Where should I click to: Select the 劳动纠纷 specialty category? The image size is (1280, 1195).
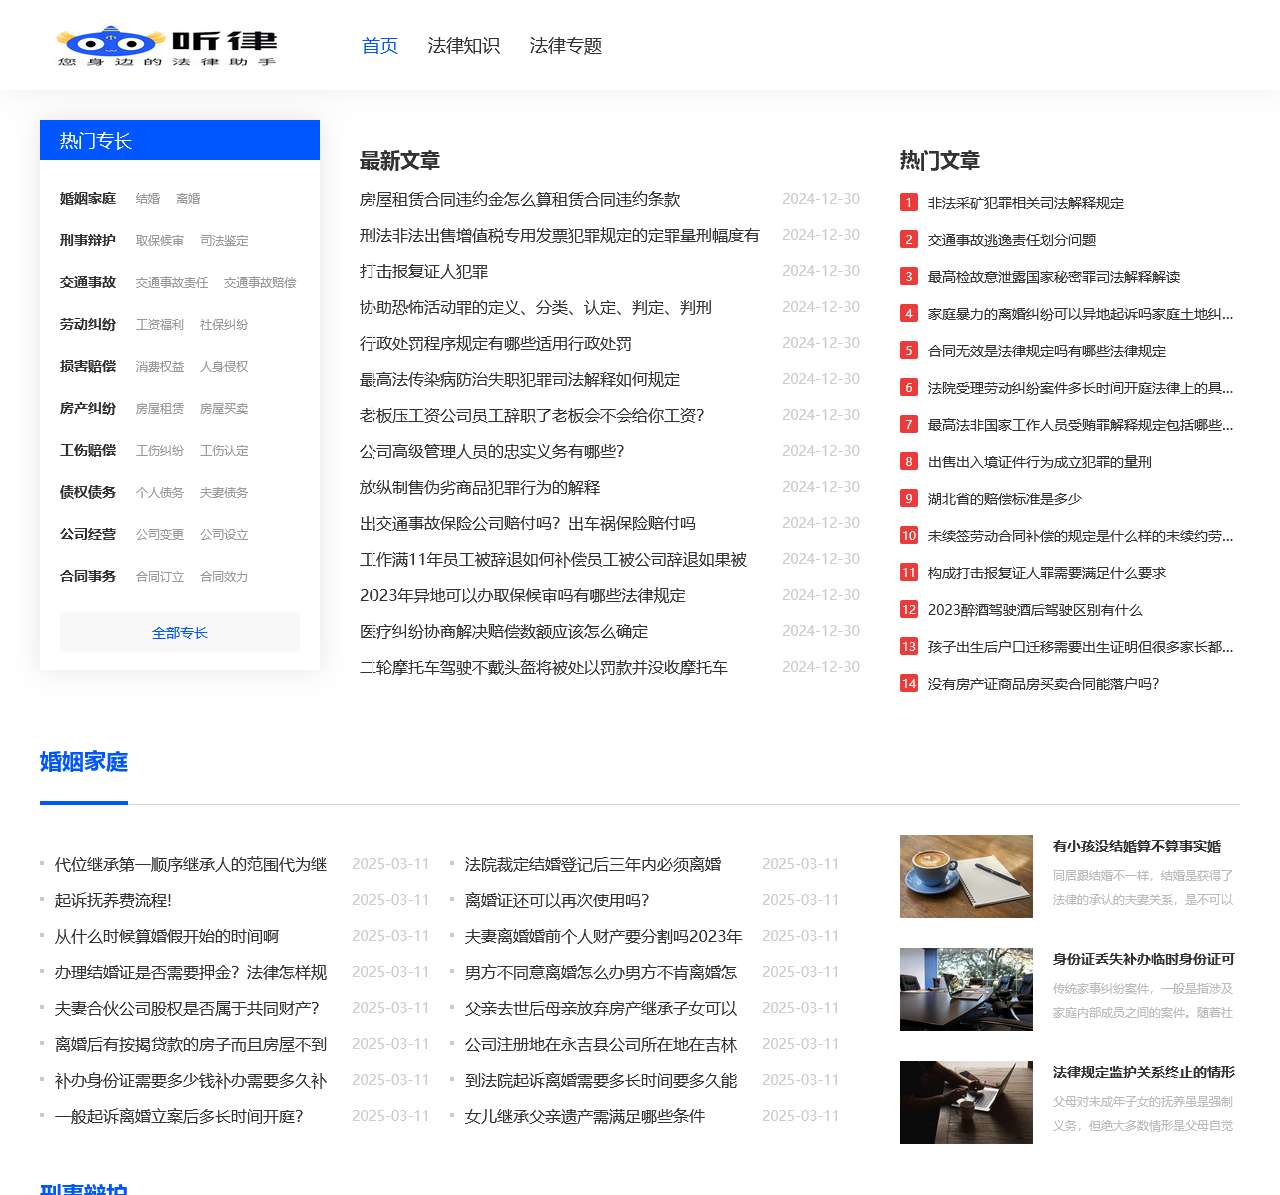point(88,325)
